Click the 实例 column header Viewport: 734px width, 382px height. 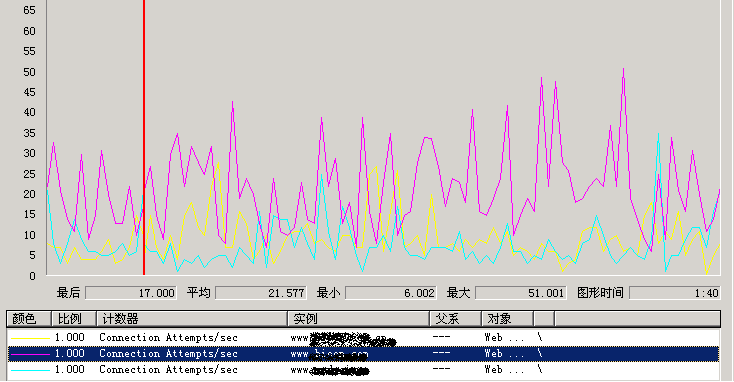point(358,319)
